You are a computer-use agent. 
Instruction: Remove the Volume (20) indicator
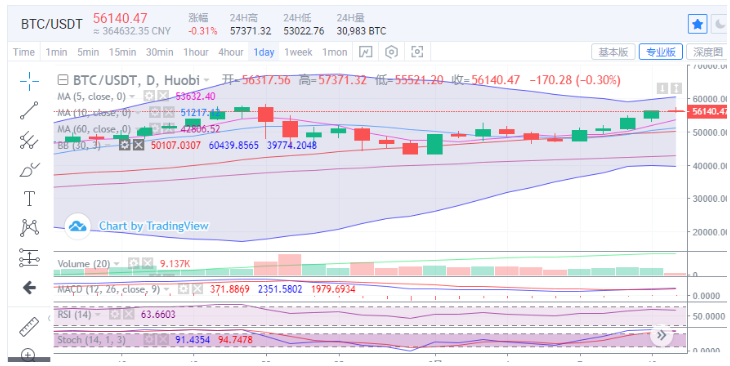click(x=147, y=264)
